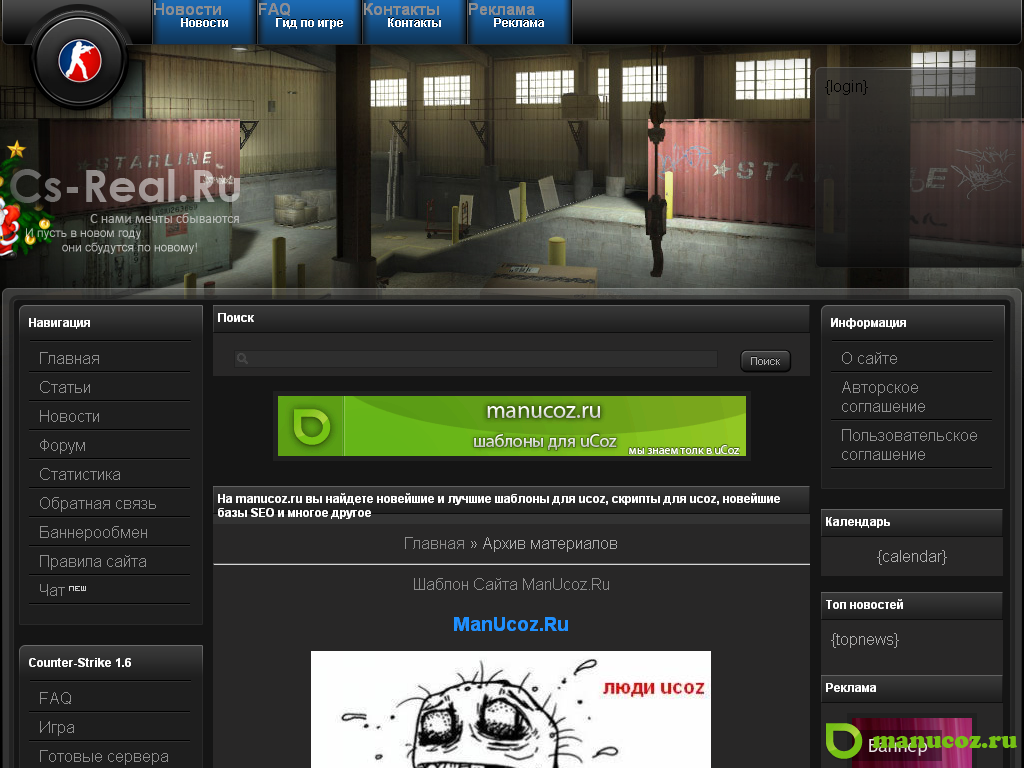The width and height of the screenshot is (1024, 768).
Task: Click the Counter-Strike 1.6 panel heading
Action: [x=80, y=663]
